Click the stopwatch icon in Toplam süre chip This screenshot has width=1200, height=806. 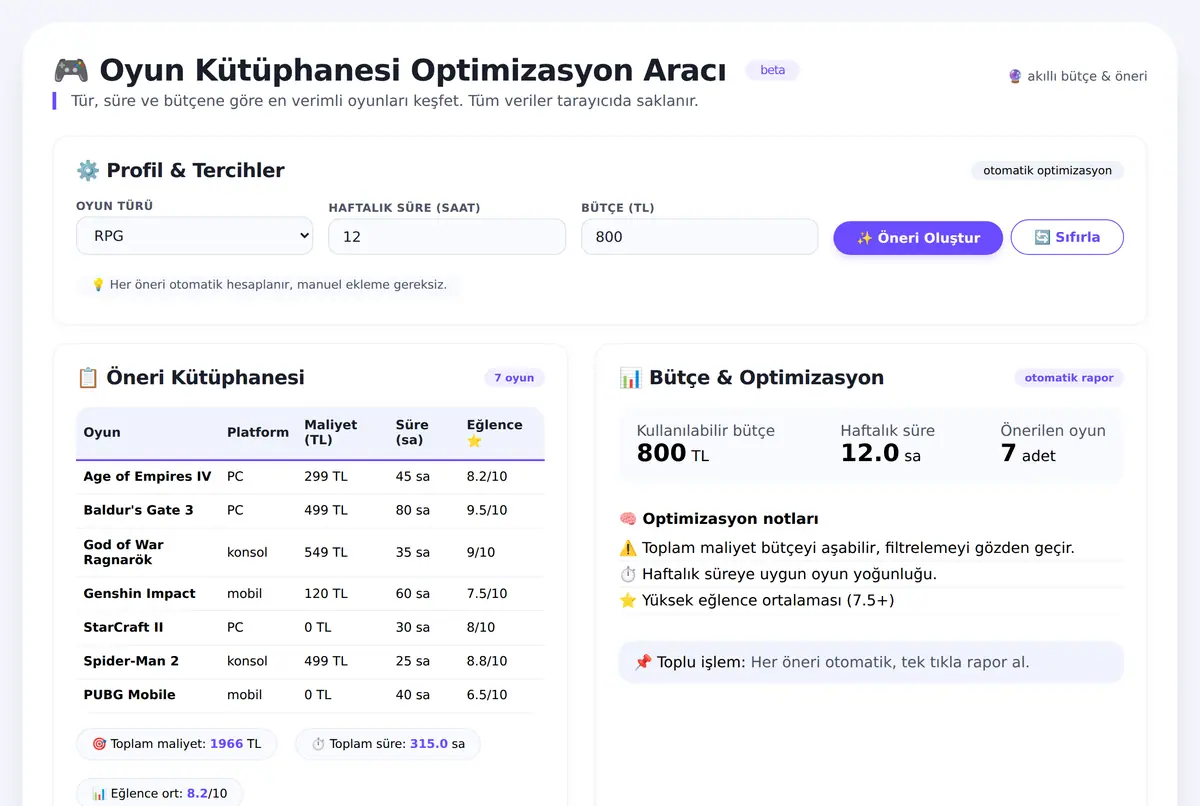coord(318,744)
